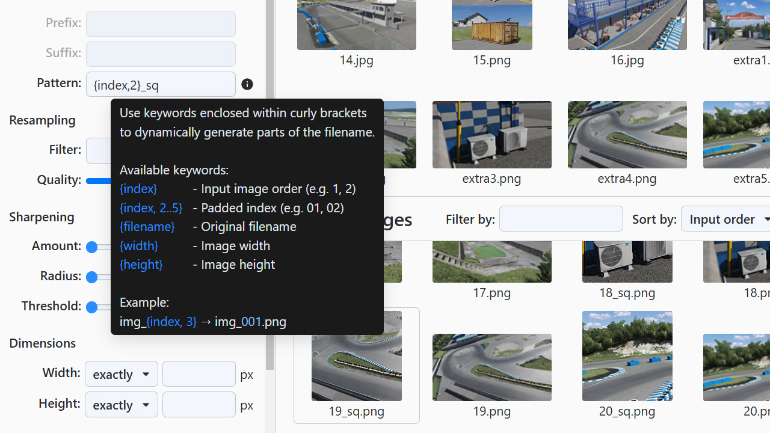Click the Sharpening section heading
This screenshot has height=433, width=770.
point(42,217)
